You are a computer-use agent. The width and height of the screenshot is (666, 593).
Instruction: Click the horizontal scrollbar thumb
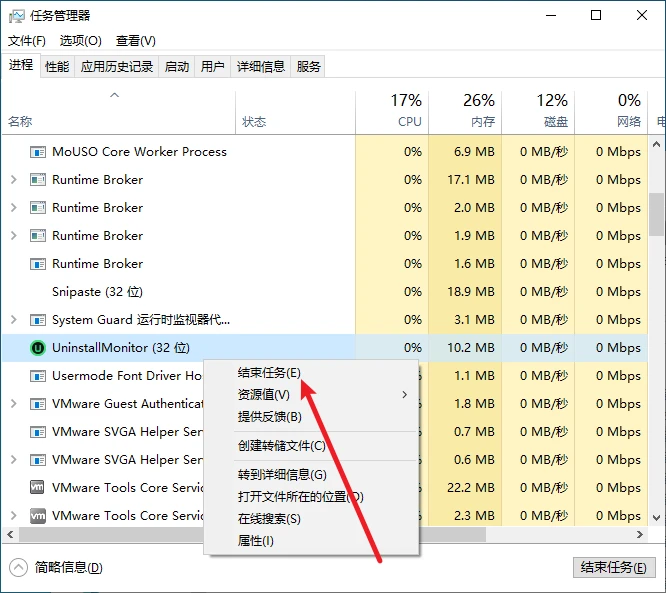252,534
